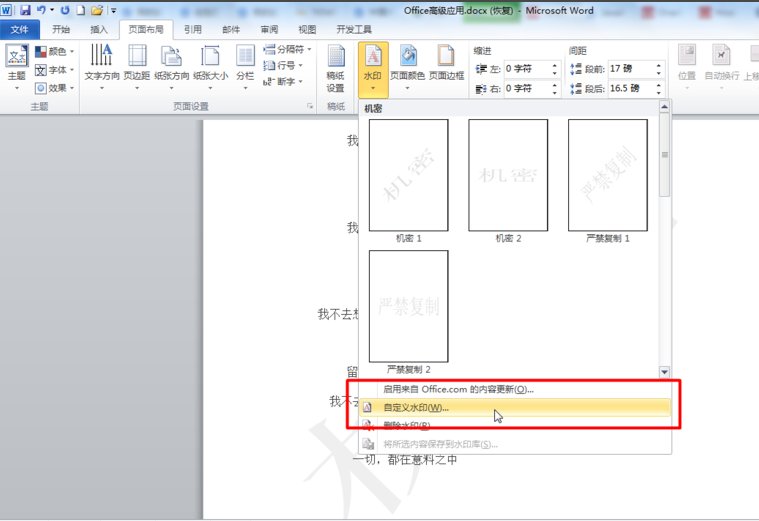This screenshot has width=759, height=521.
Task: Choose the 机密 1 watermark thumbnail
Action: tap(408, 175)
